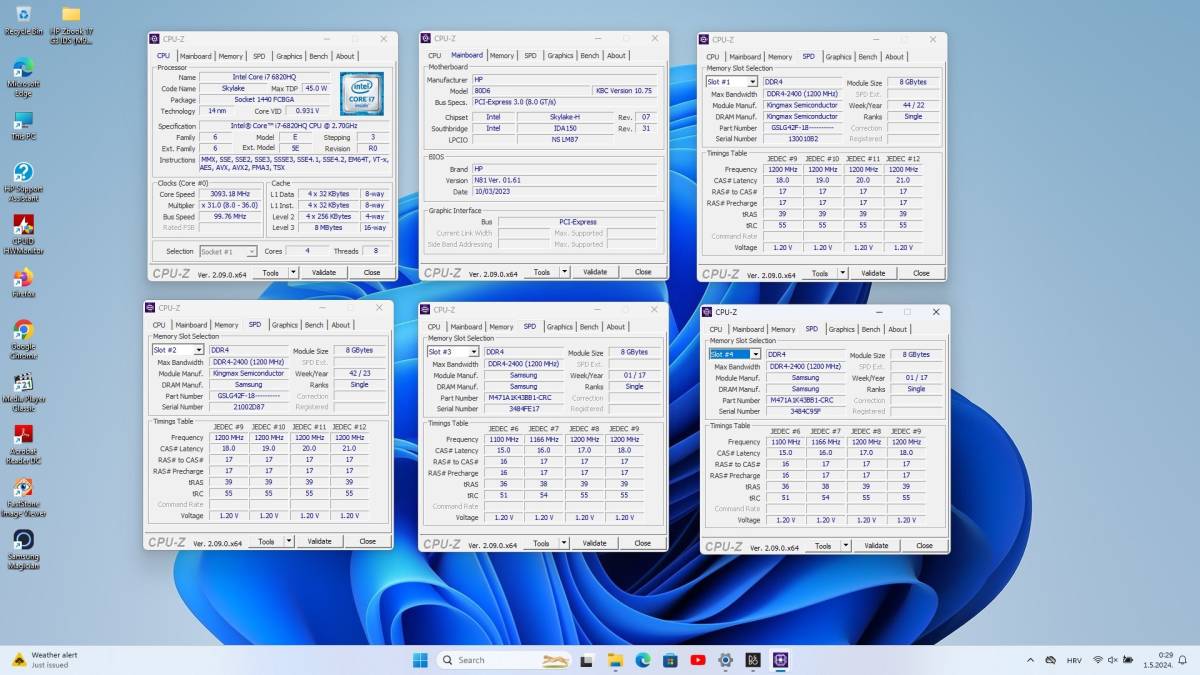The width and height of the screenshot is (1200, 675).
Task: Open the notification bell in taskbar
Action: (x=1183, y=660)
